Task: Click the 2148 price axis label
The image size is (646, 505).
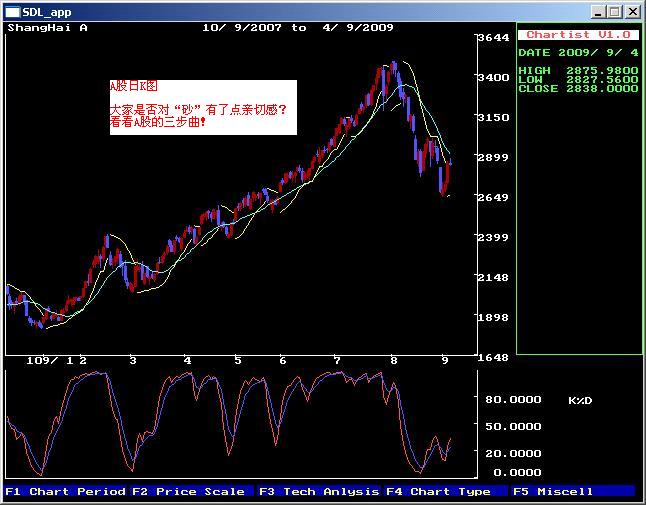Action: coord(494,277)
